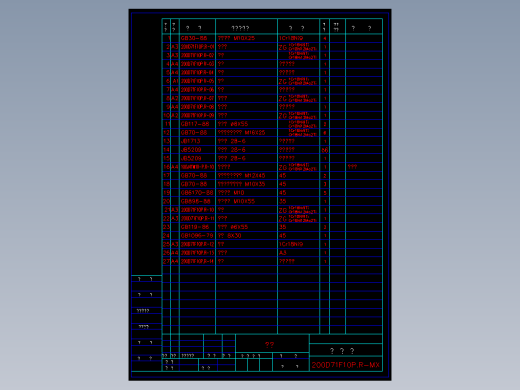
Task: Click the 8X30 key size in row 24
Action: [234, 236]
